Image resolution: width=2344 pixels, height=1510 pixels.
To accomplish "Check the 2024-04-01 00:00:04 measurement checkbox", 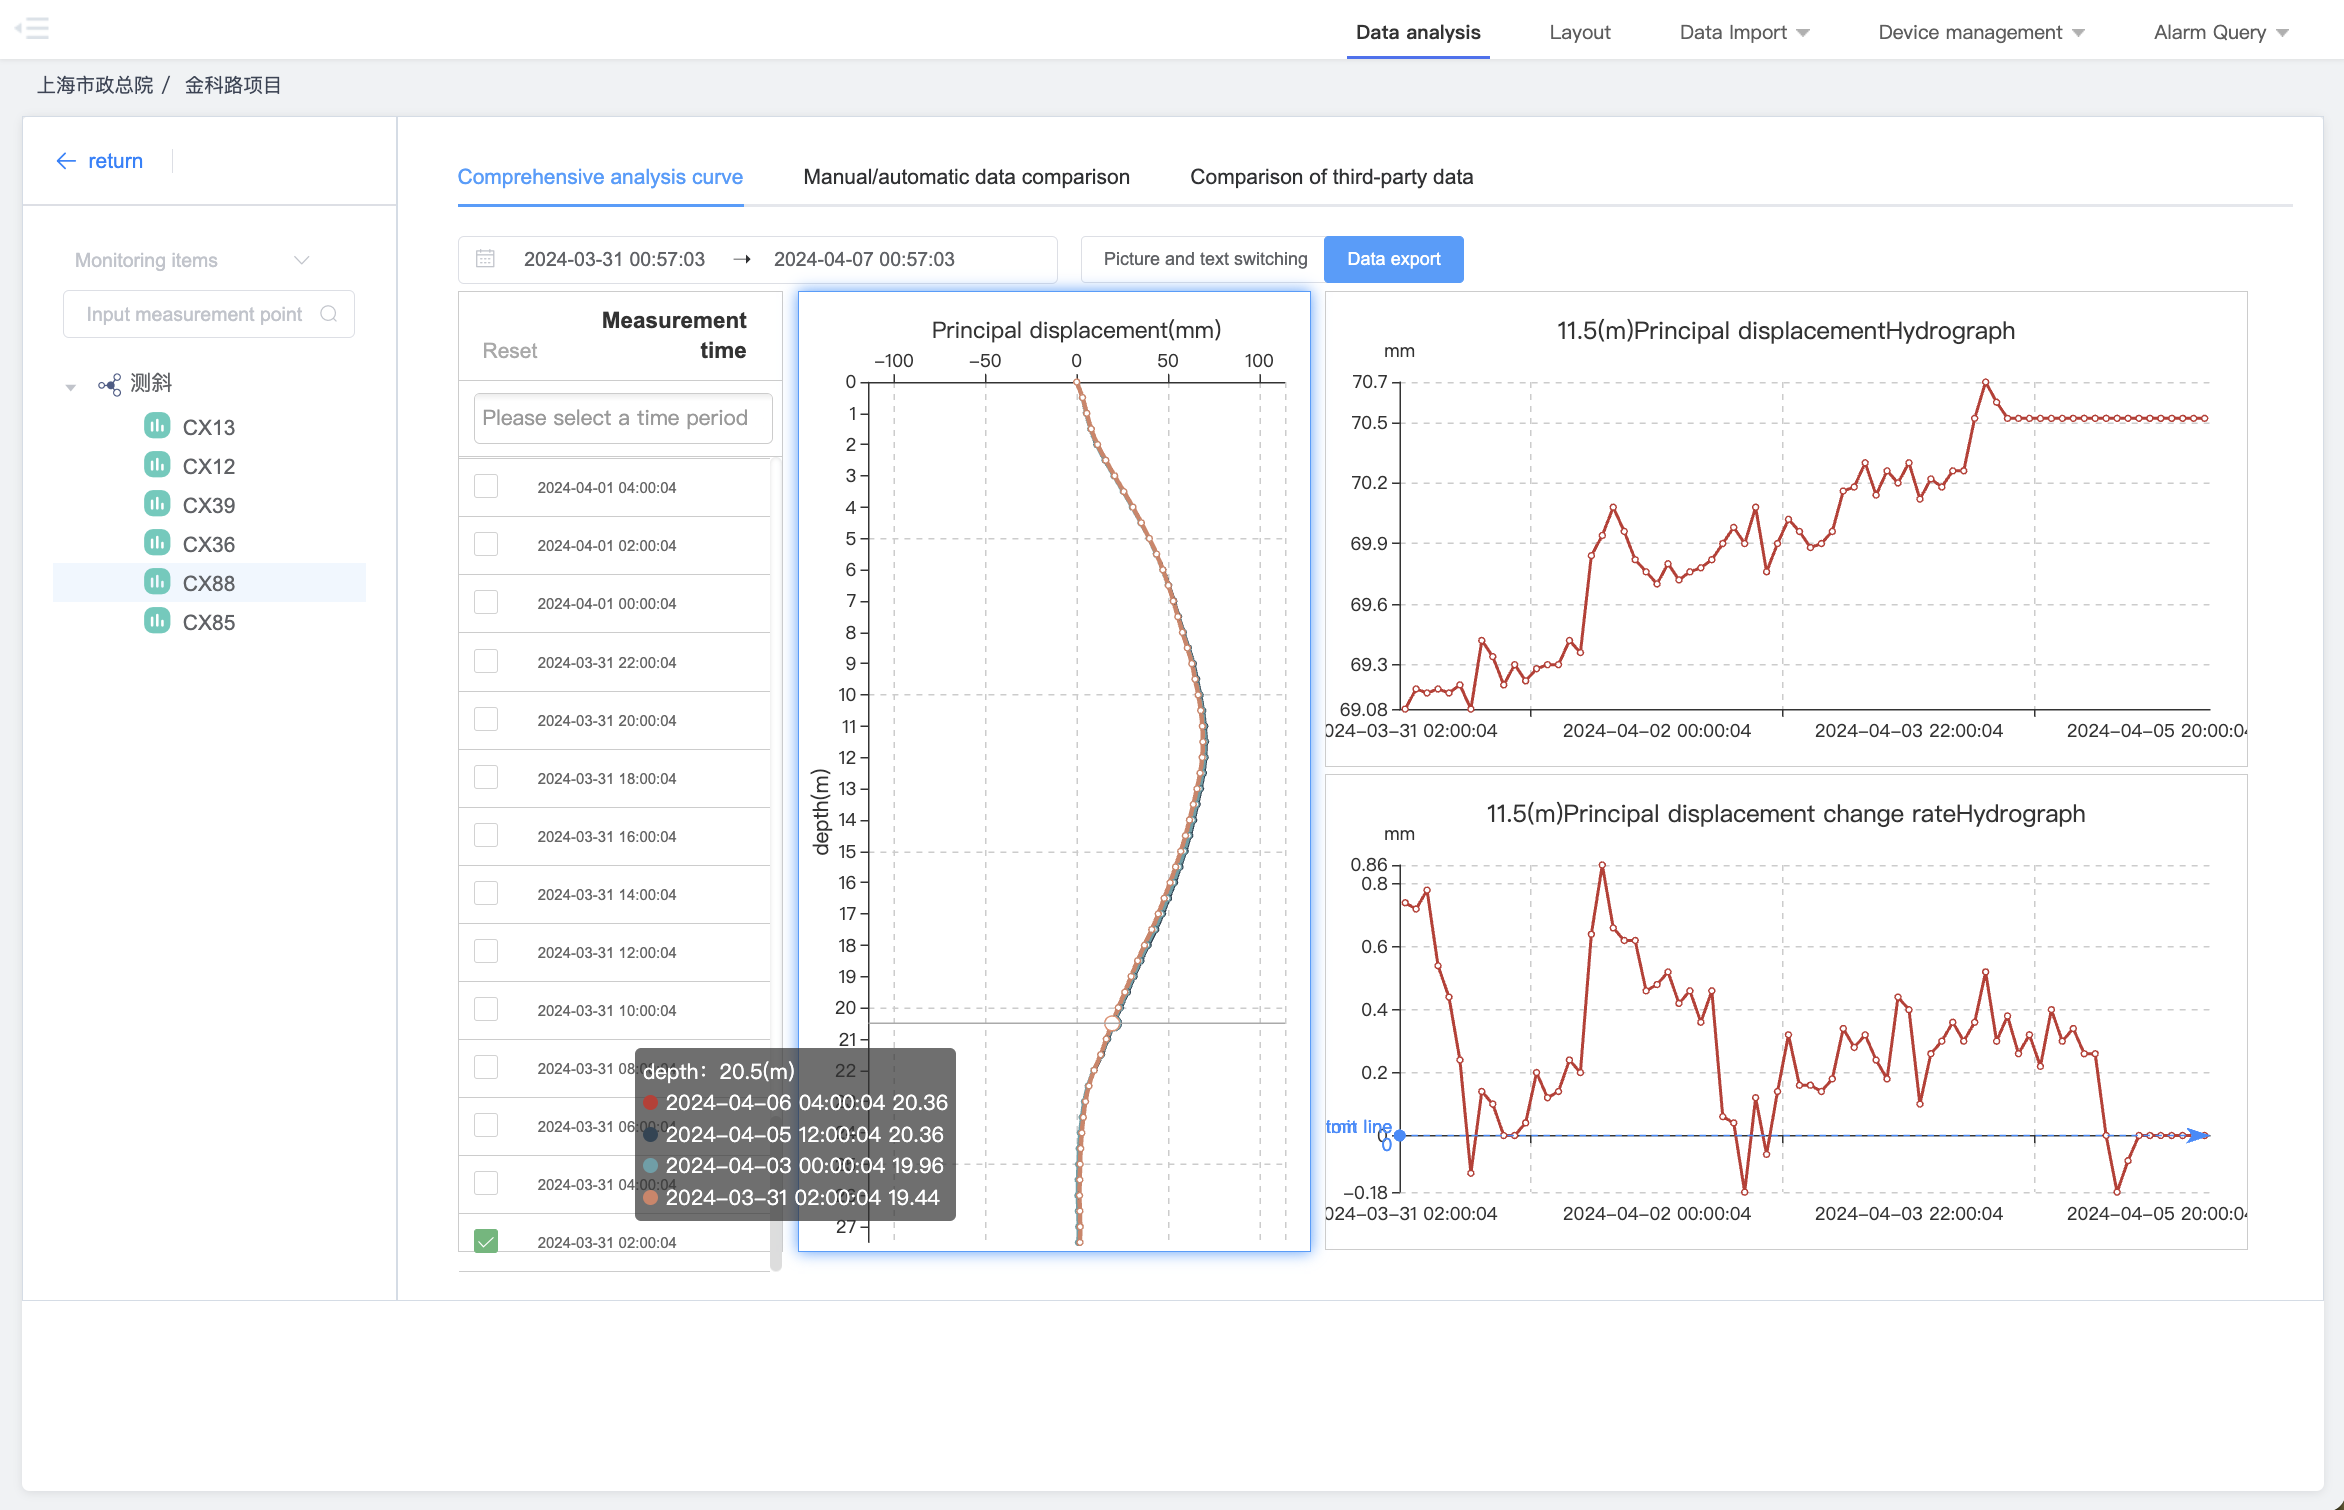I will (486, 603).
